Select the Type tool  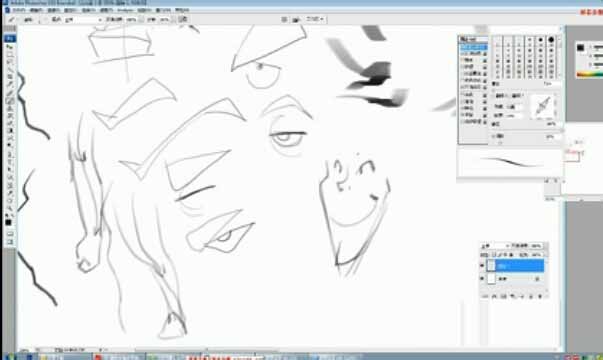[x=10, y=162]
